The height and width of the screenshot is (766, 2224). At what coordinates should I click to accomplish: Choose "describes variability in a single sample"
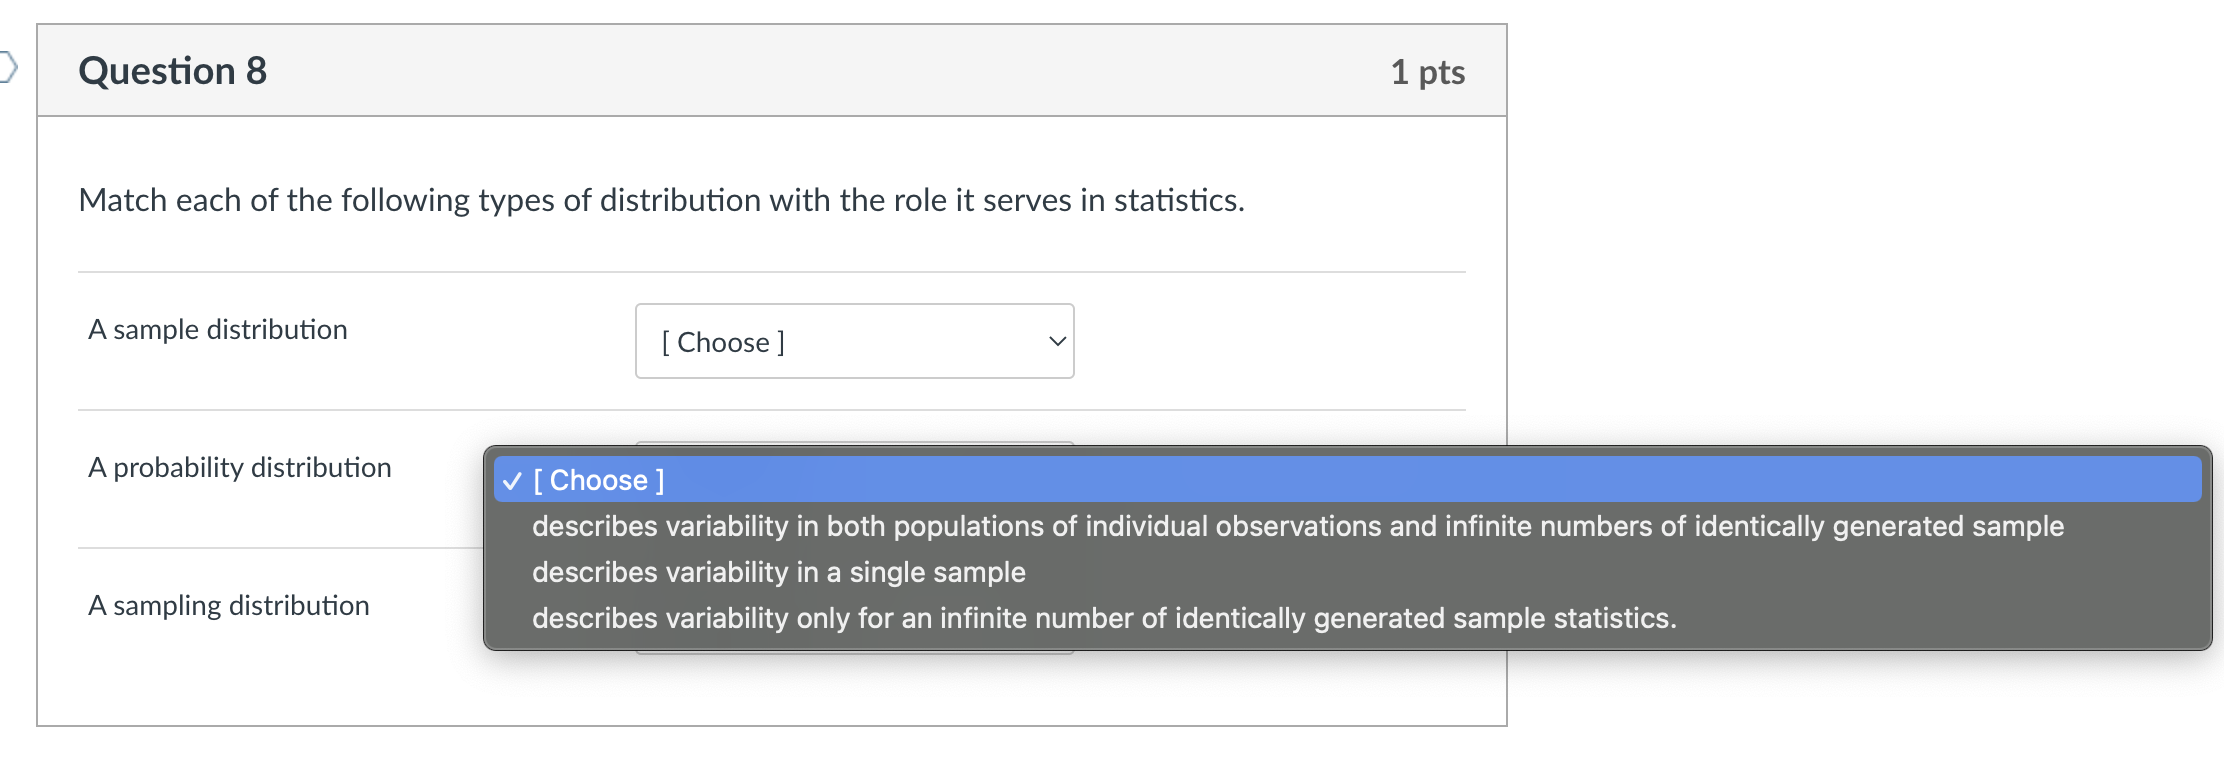tap(778, 572)
